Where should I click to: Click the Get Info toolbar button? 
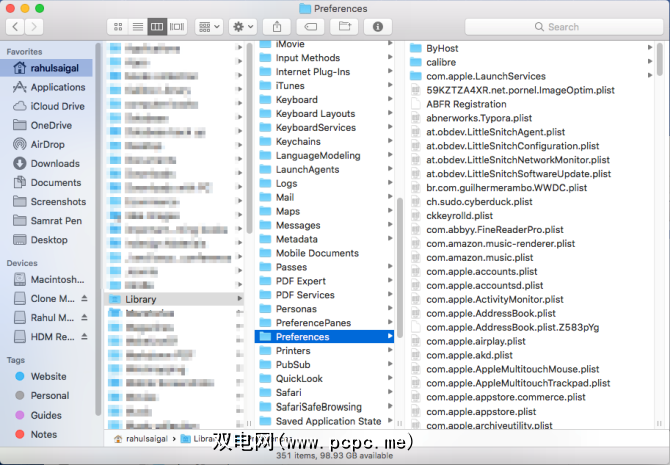pyautogui.click(x=378, y=27)
